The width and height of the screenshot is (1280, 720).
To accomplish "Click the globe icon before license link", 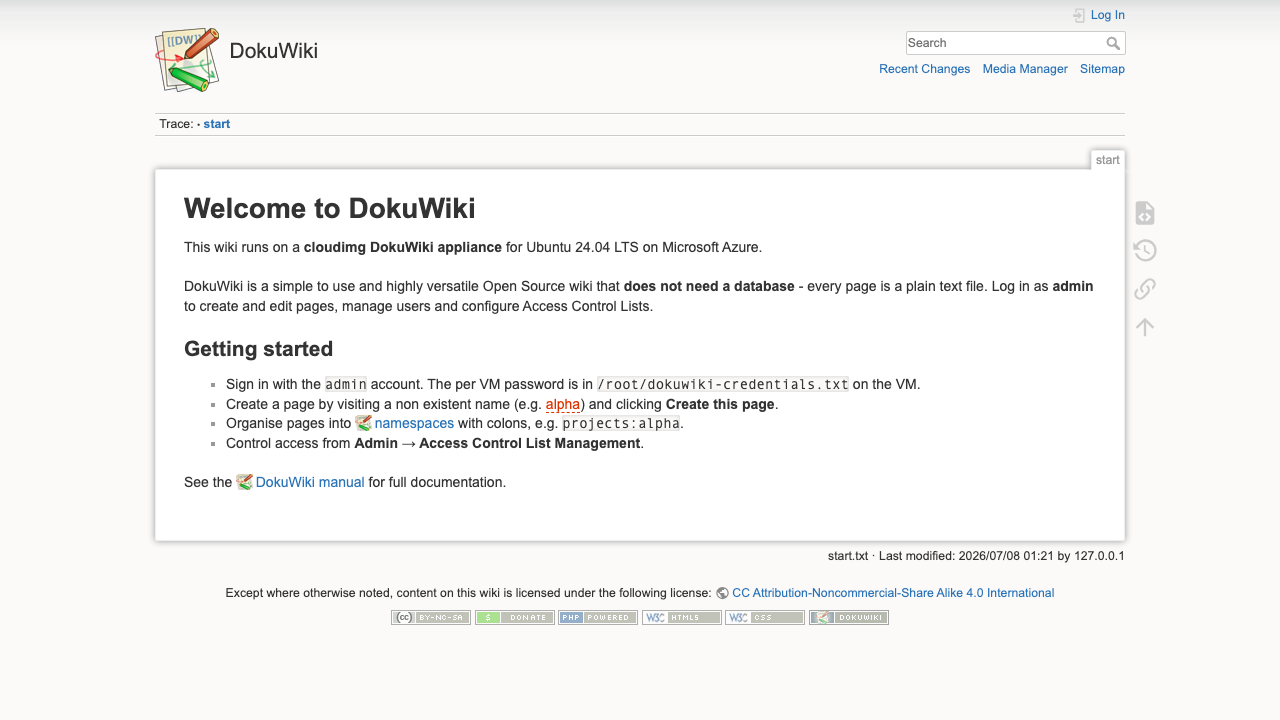I will pos(722,593).
